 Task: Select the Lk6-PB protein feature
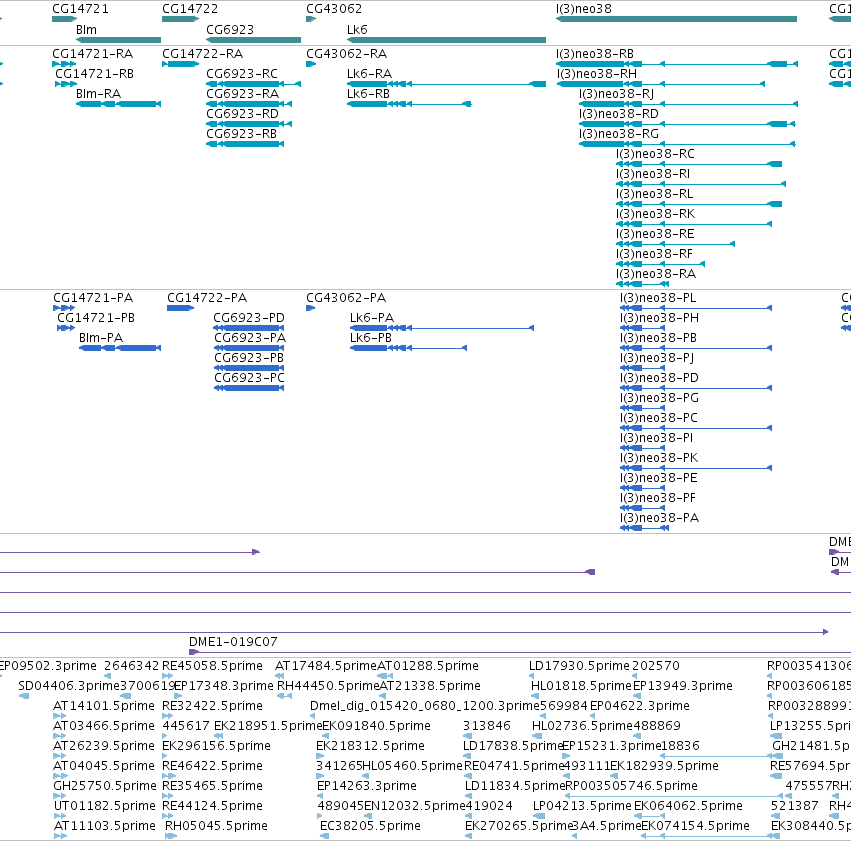click(x=409, y=348)
